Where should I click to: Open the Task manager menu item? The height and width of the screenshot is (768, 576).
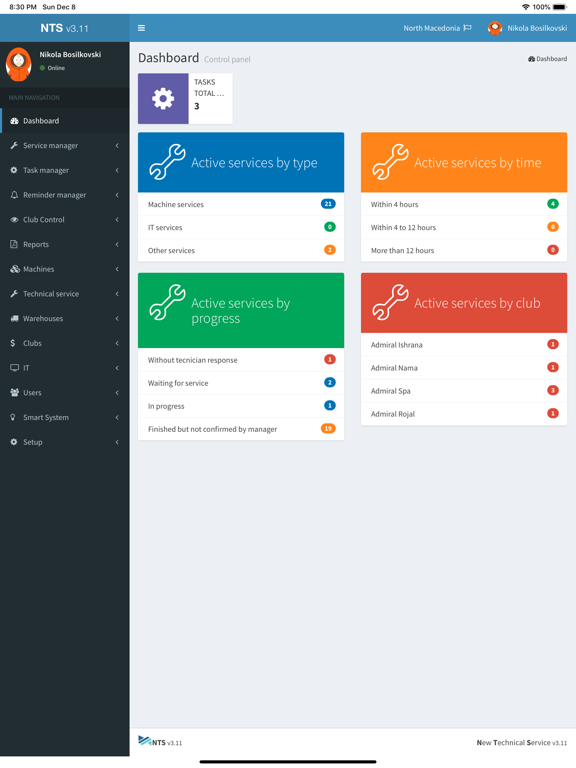click(65, 170)
